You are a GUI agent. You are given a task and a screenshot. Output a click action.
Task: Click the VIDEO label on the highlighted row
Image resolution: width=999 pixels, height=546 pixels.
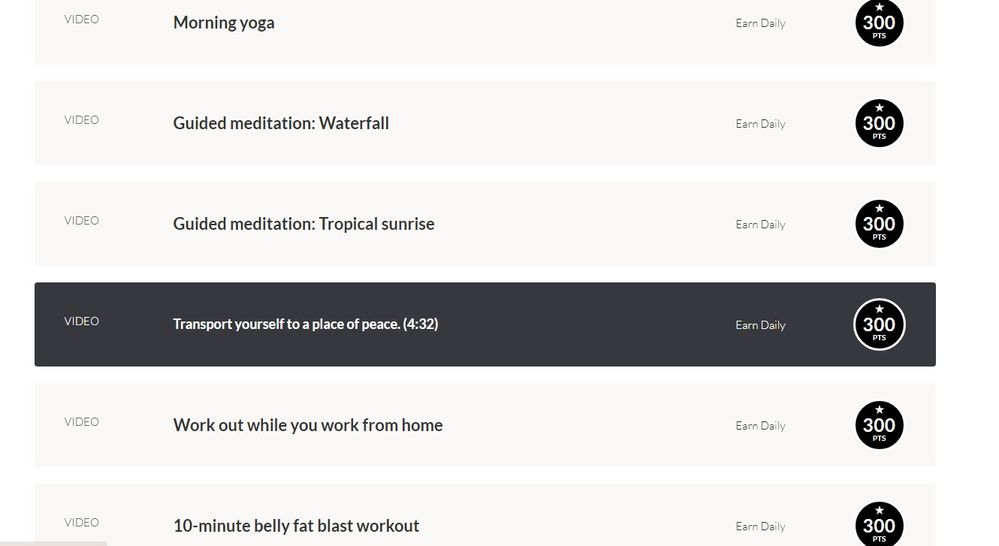(x=82, y=321)
